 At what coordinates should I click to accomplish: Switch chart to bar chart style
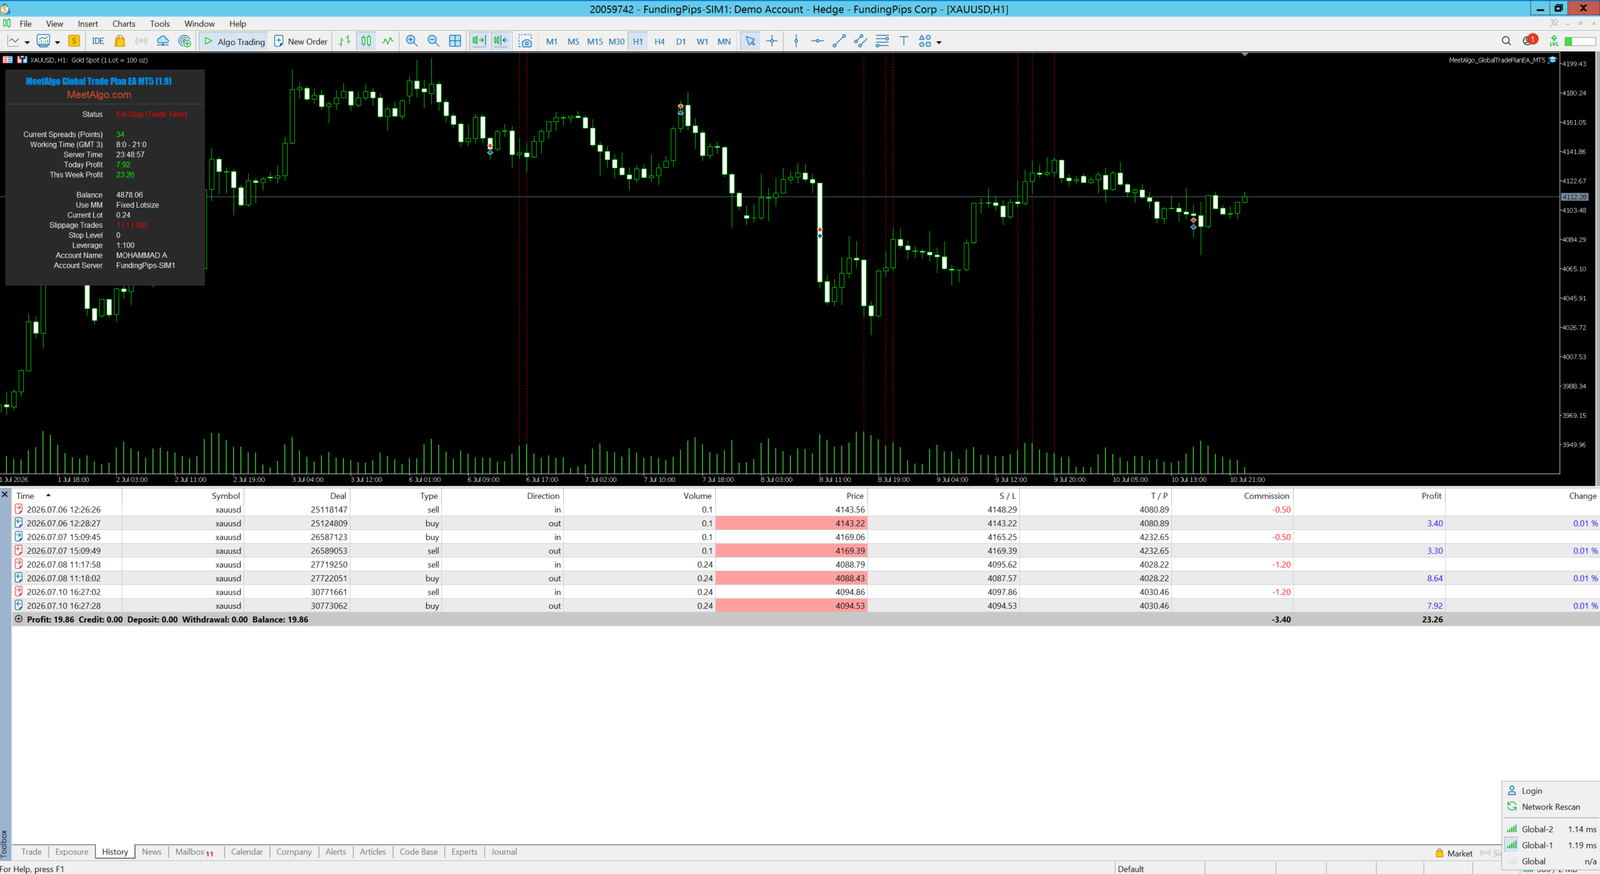[x=345, y=41]
